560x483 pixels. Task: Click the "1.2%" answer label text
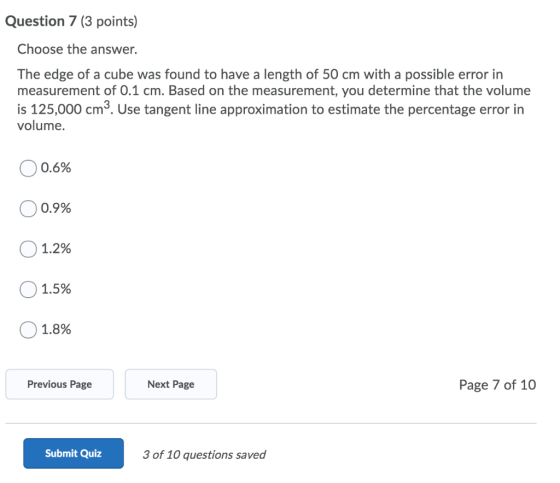[56, 248]
